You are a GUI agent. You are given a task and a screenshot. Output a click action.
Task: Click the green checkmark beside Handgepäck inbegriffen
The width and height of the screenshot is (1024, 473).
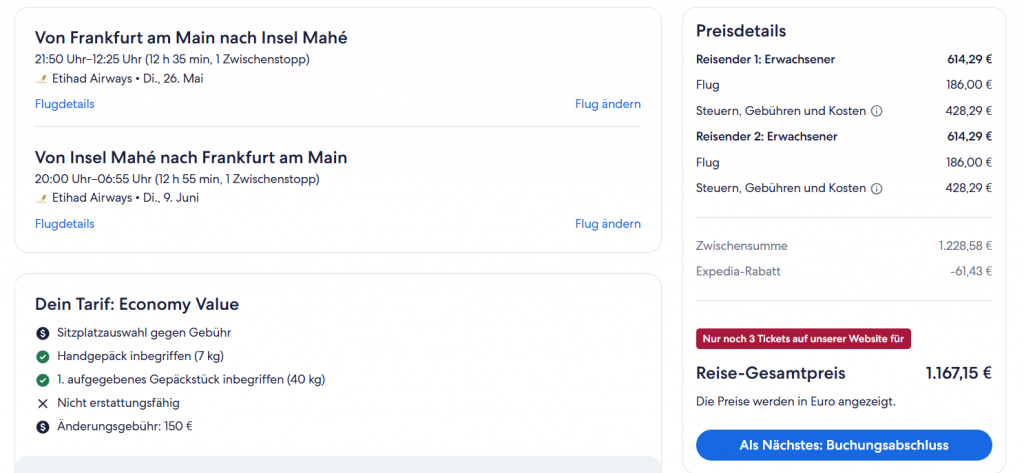(x=42, y=356)
